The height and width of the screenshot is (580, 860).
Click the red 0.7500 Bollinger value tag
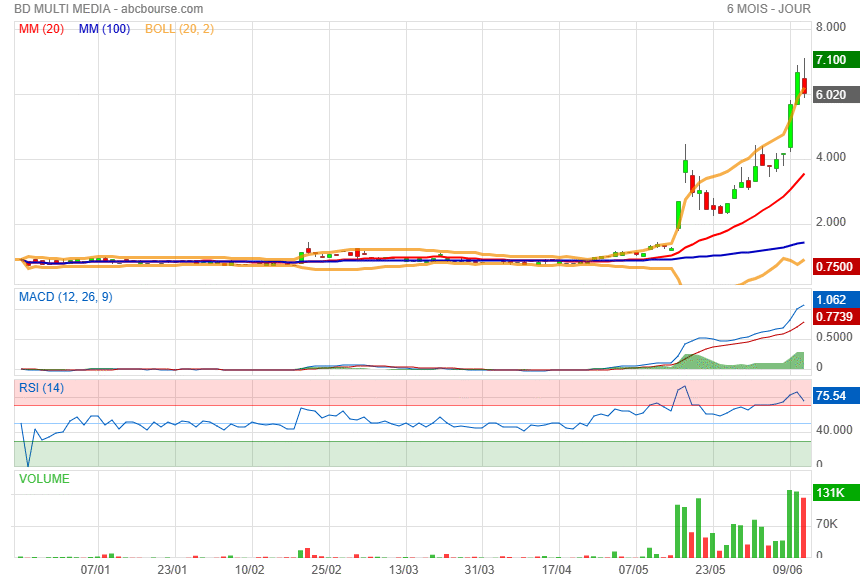(x=836, y=266)
